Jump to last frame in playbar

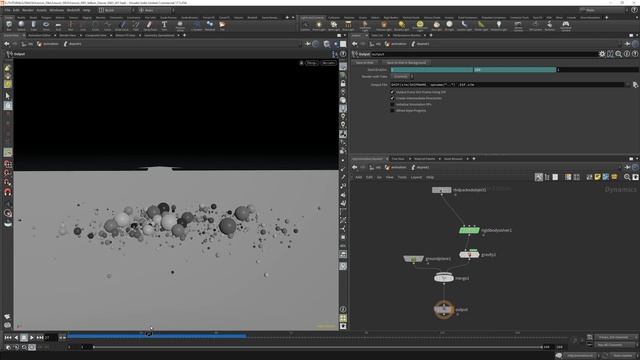point(40,338)
